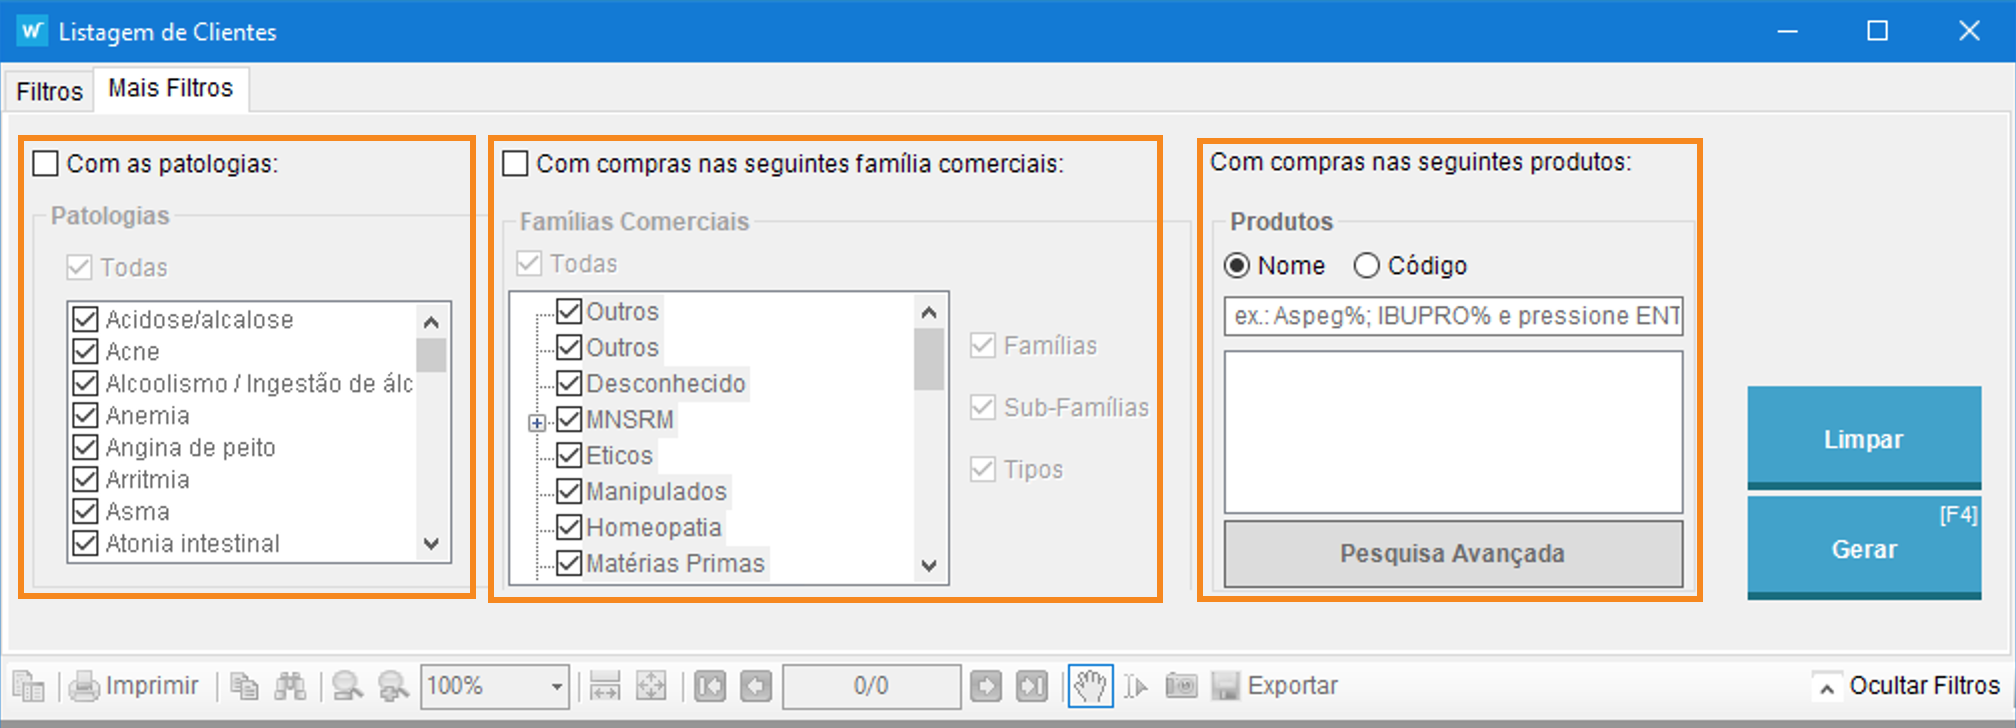Expand the MNSRM tree node
This screenshot has width=2016, height=728.
click(537, 423)
